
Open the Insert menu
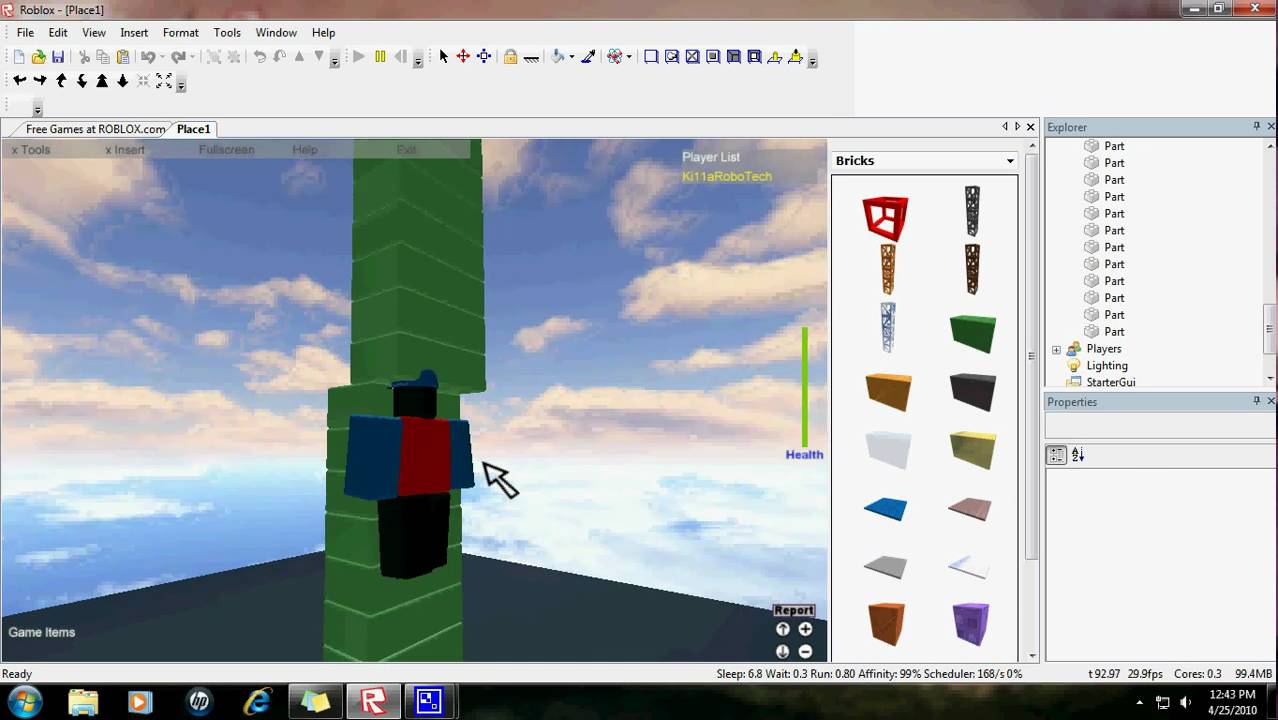click(134, 33)
